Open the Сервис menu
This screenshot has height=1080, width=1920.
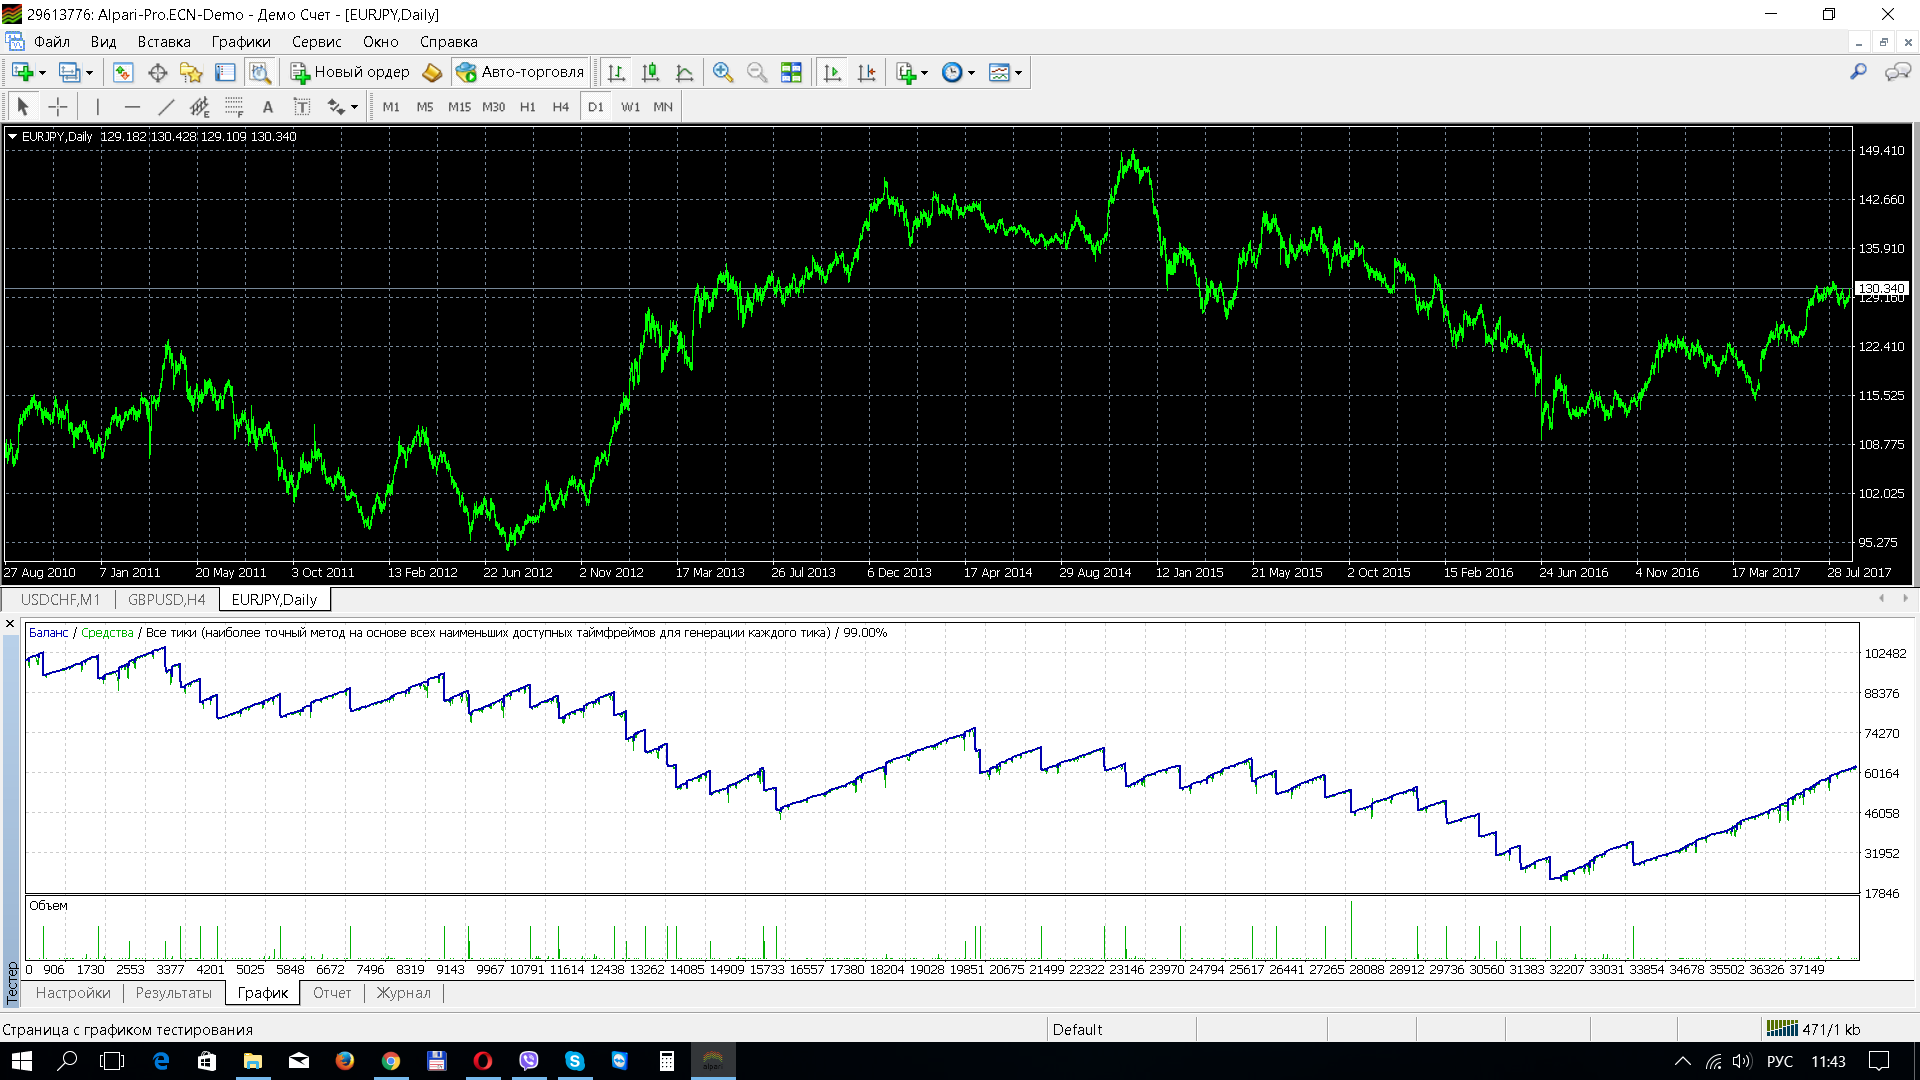[317, 42]
